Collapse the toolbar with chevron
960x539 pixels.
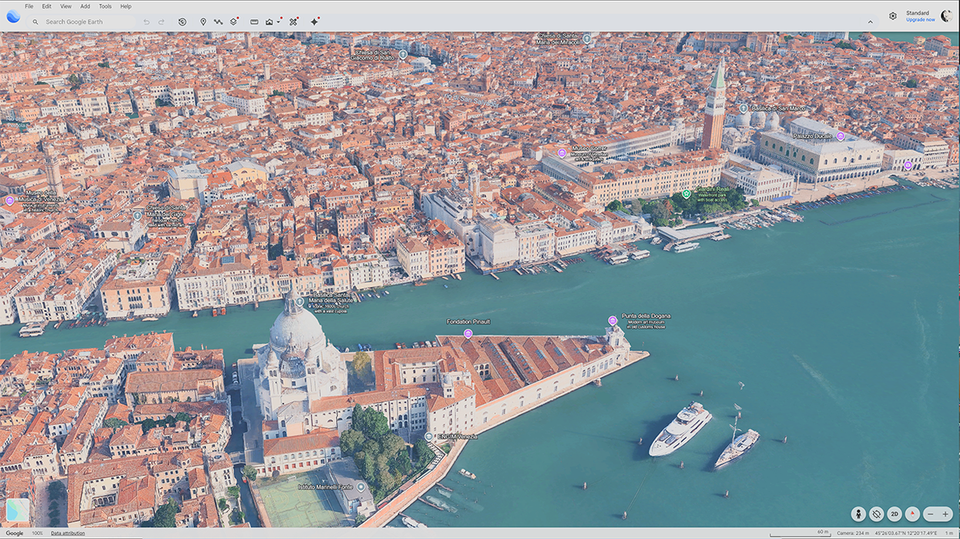pos(870,22)
